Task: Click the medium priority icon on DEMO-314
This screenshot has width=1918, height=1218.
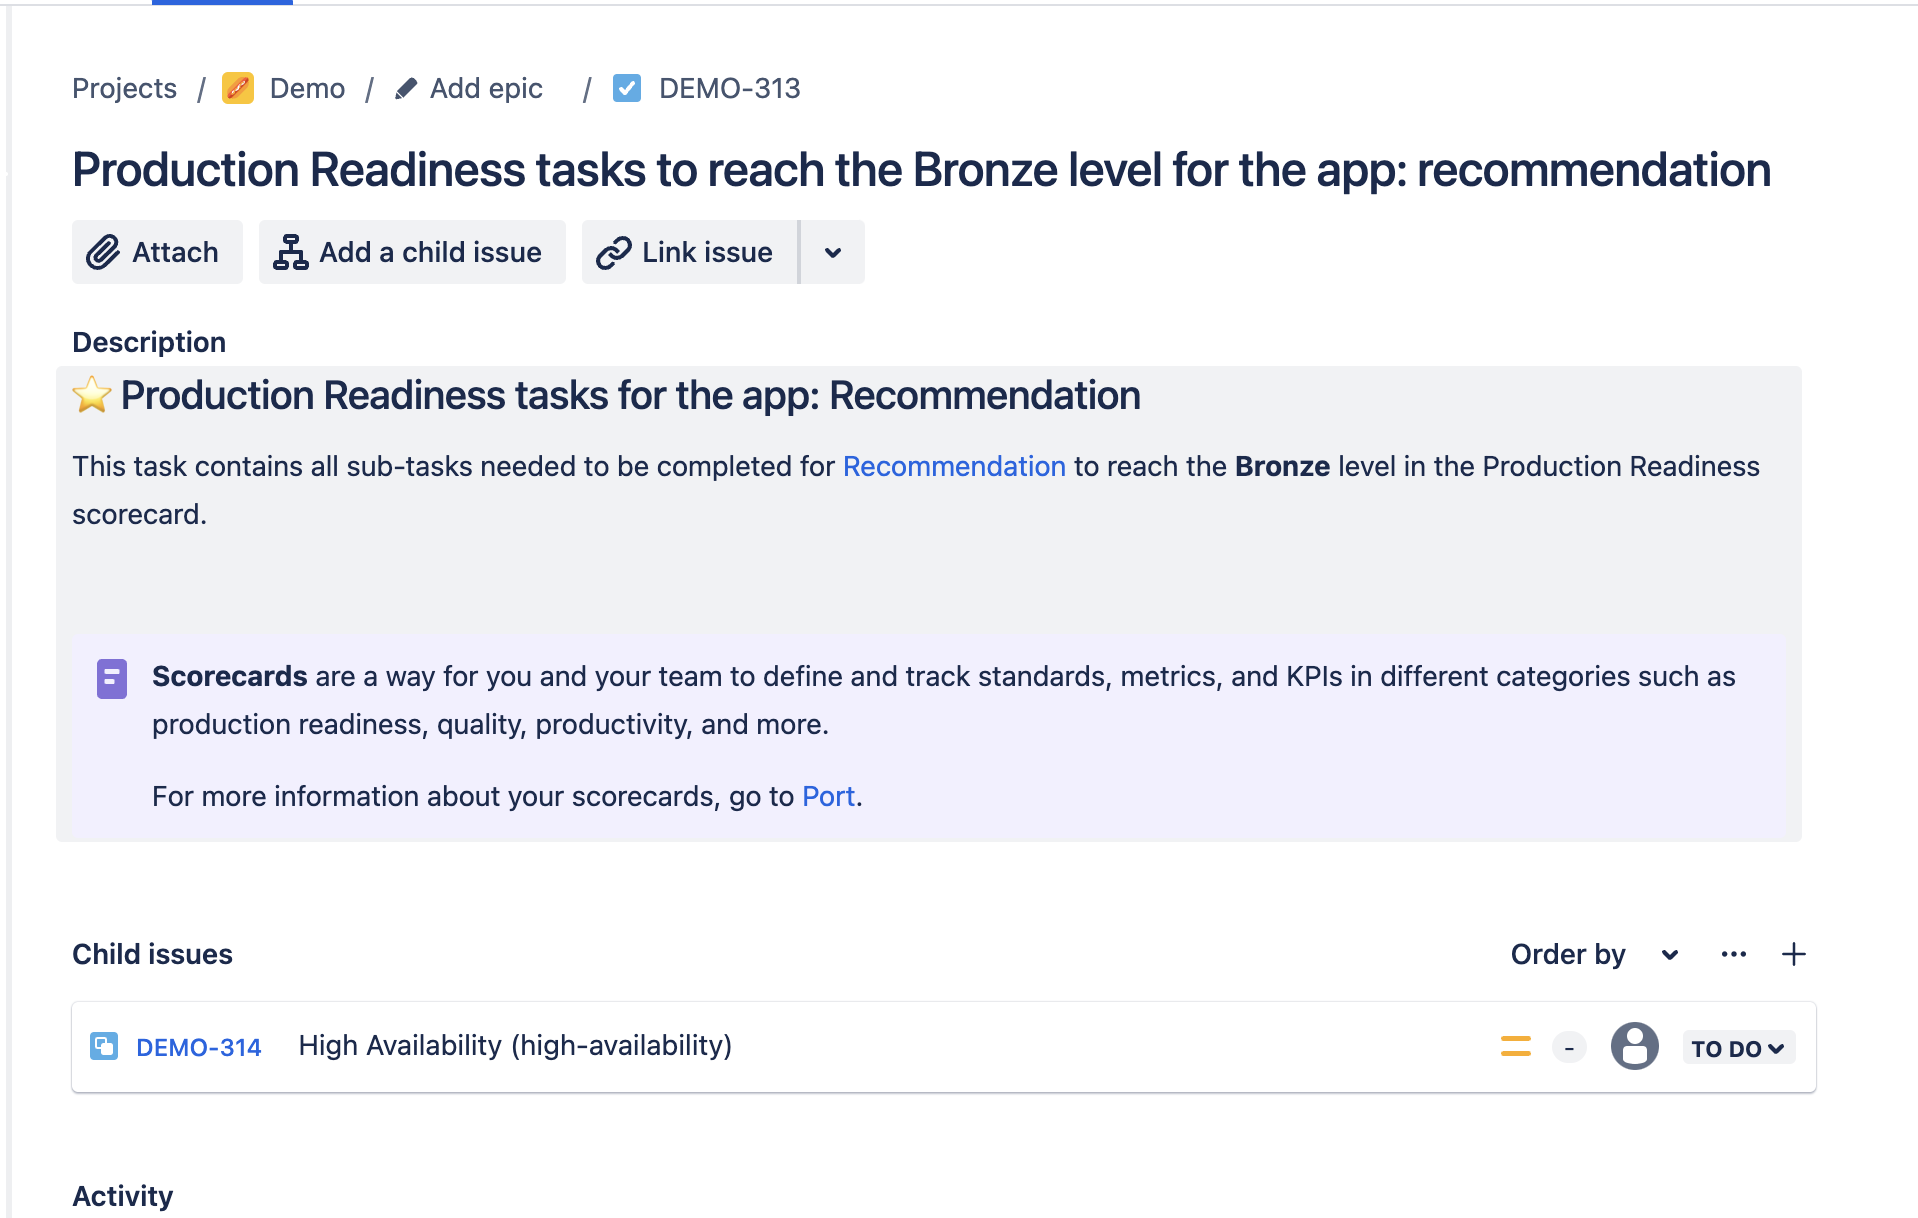Action: (1515, 1046)
